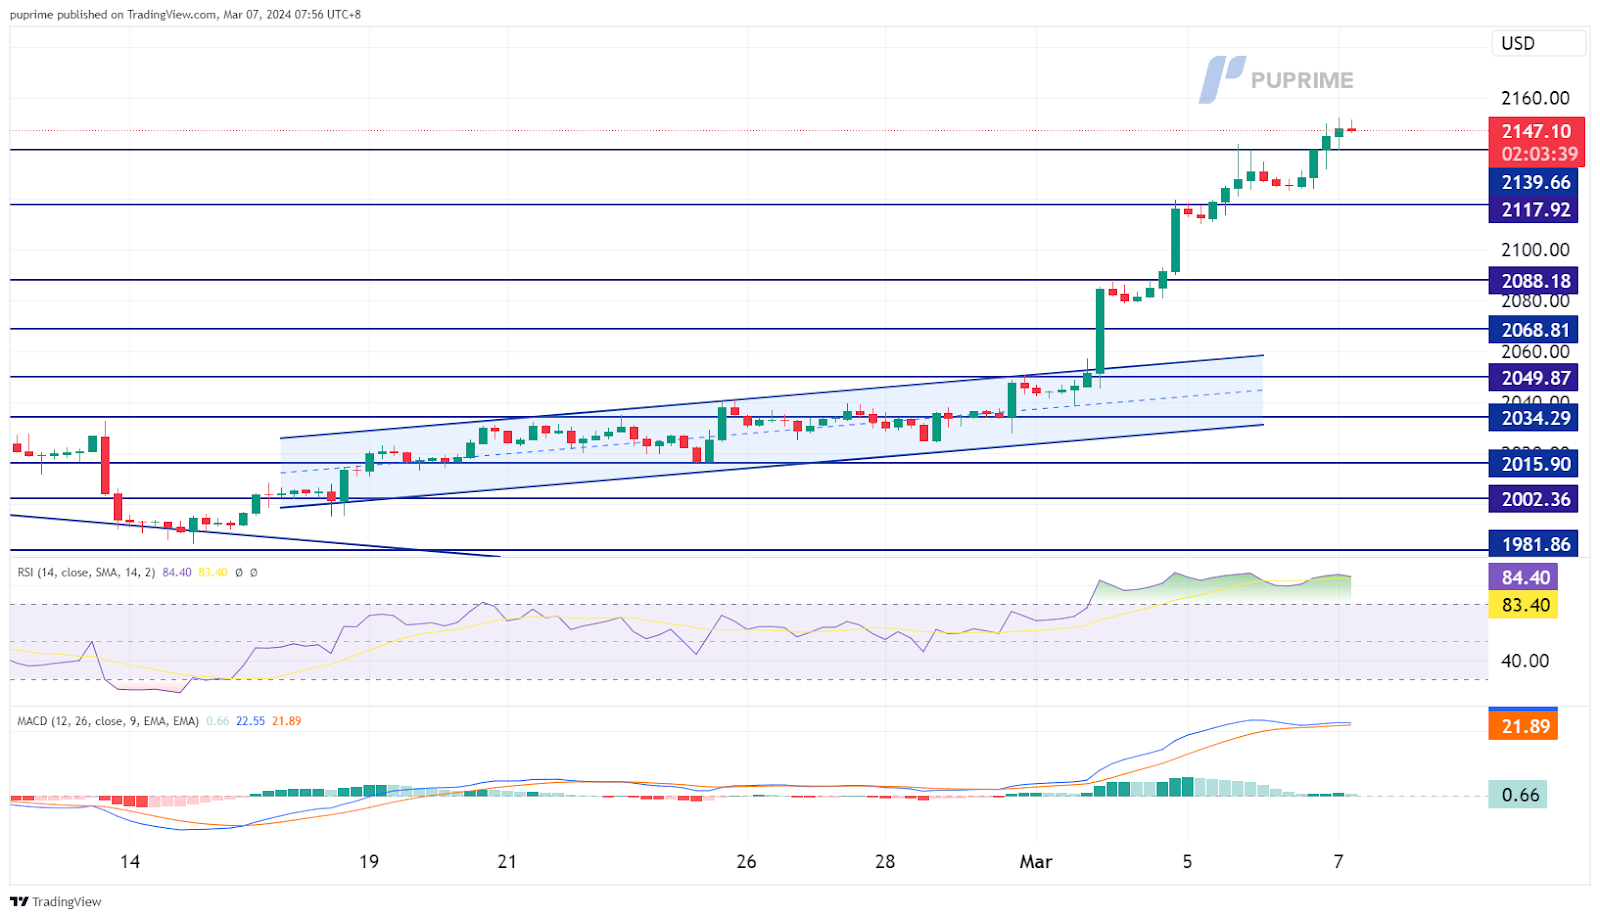Click the 14 date label on time axis
Image resolution: width=1600 pixels, height=919 pixels.
(130, 862)
